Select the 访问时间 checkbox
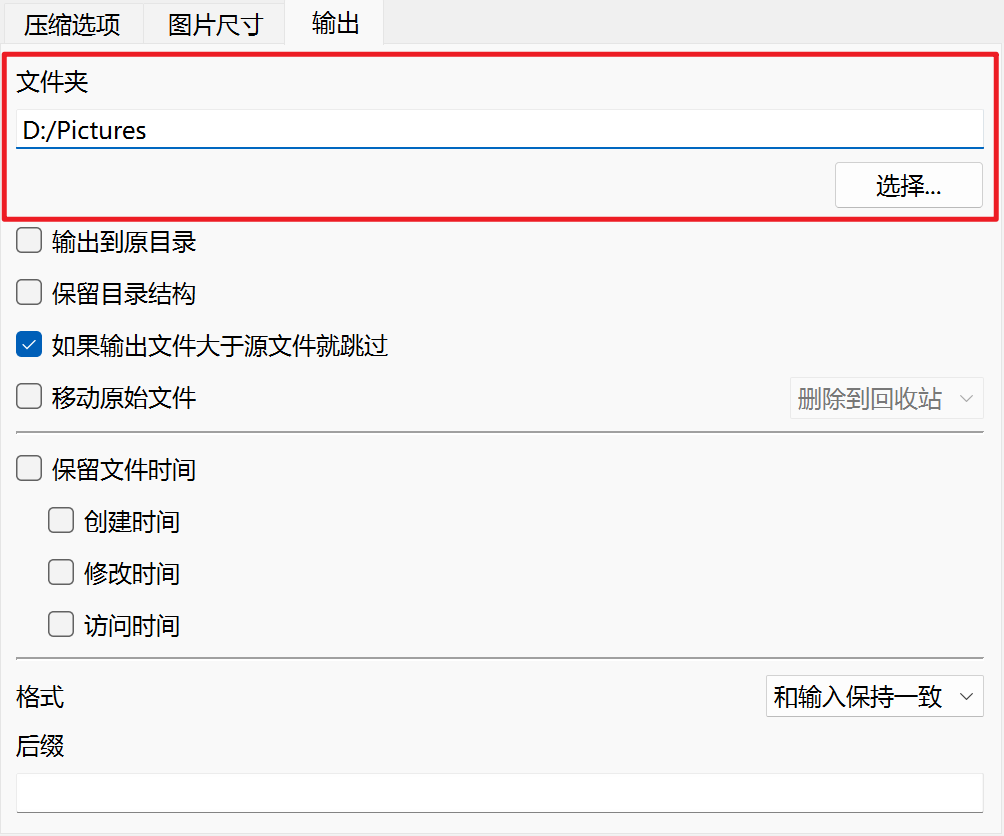This screenshot has height=836, width=1004. [62, 625]
